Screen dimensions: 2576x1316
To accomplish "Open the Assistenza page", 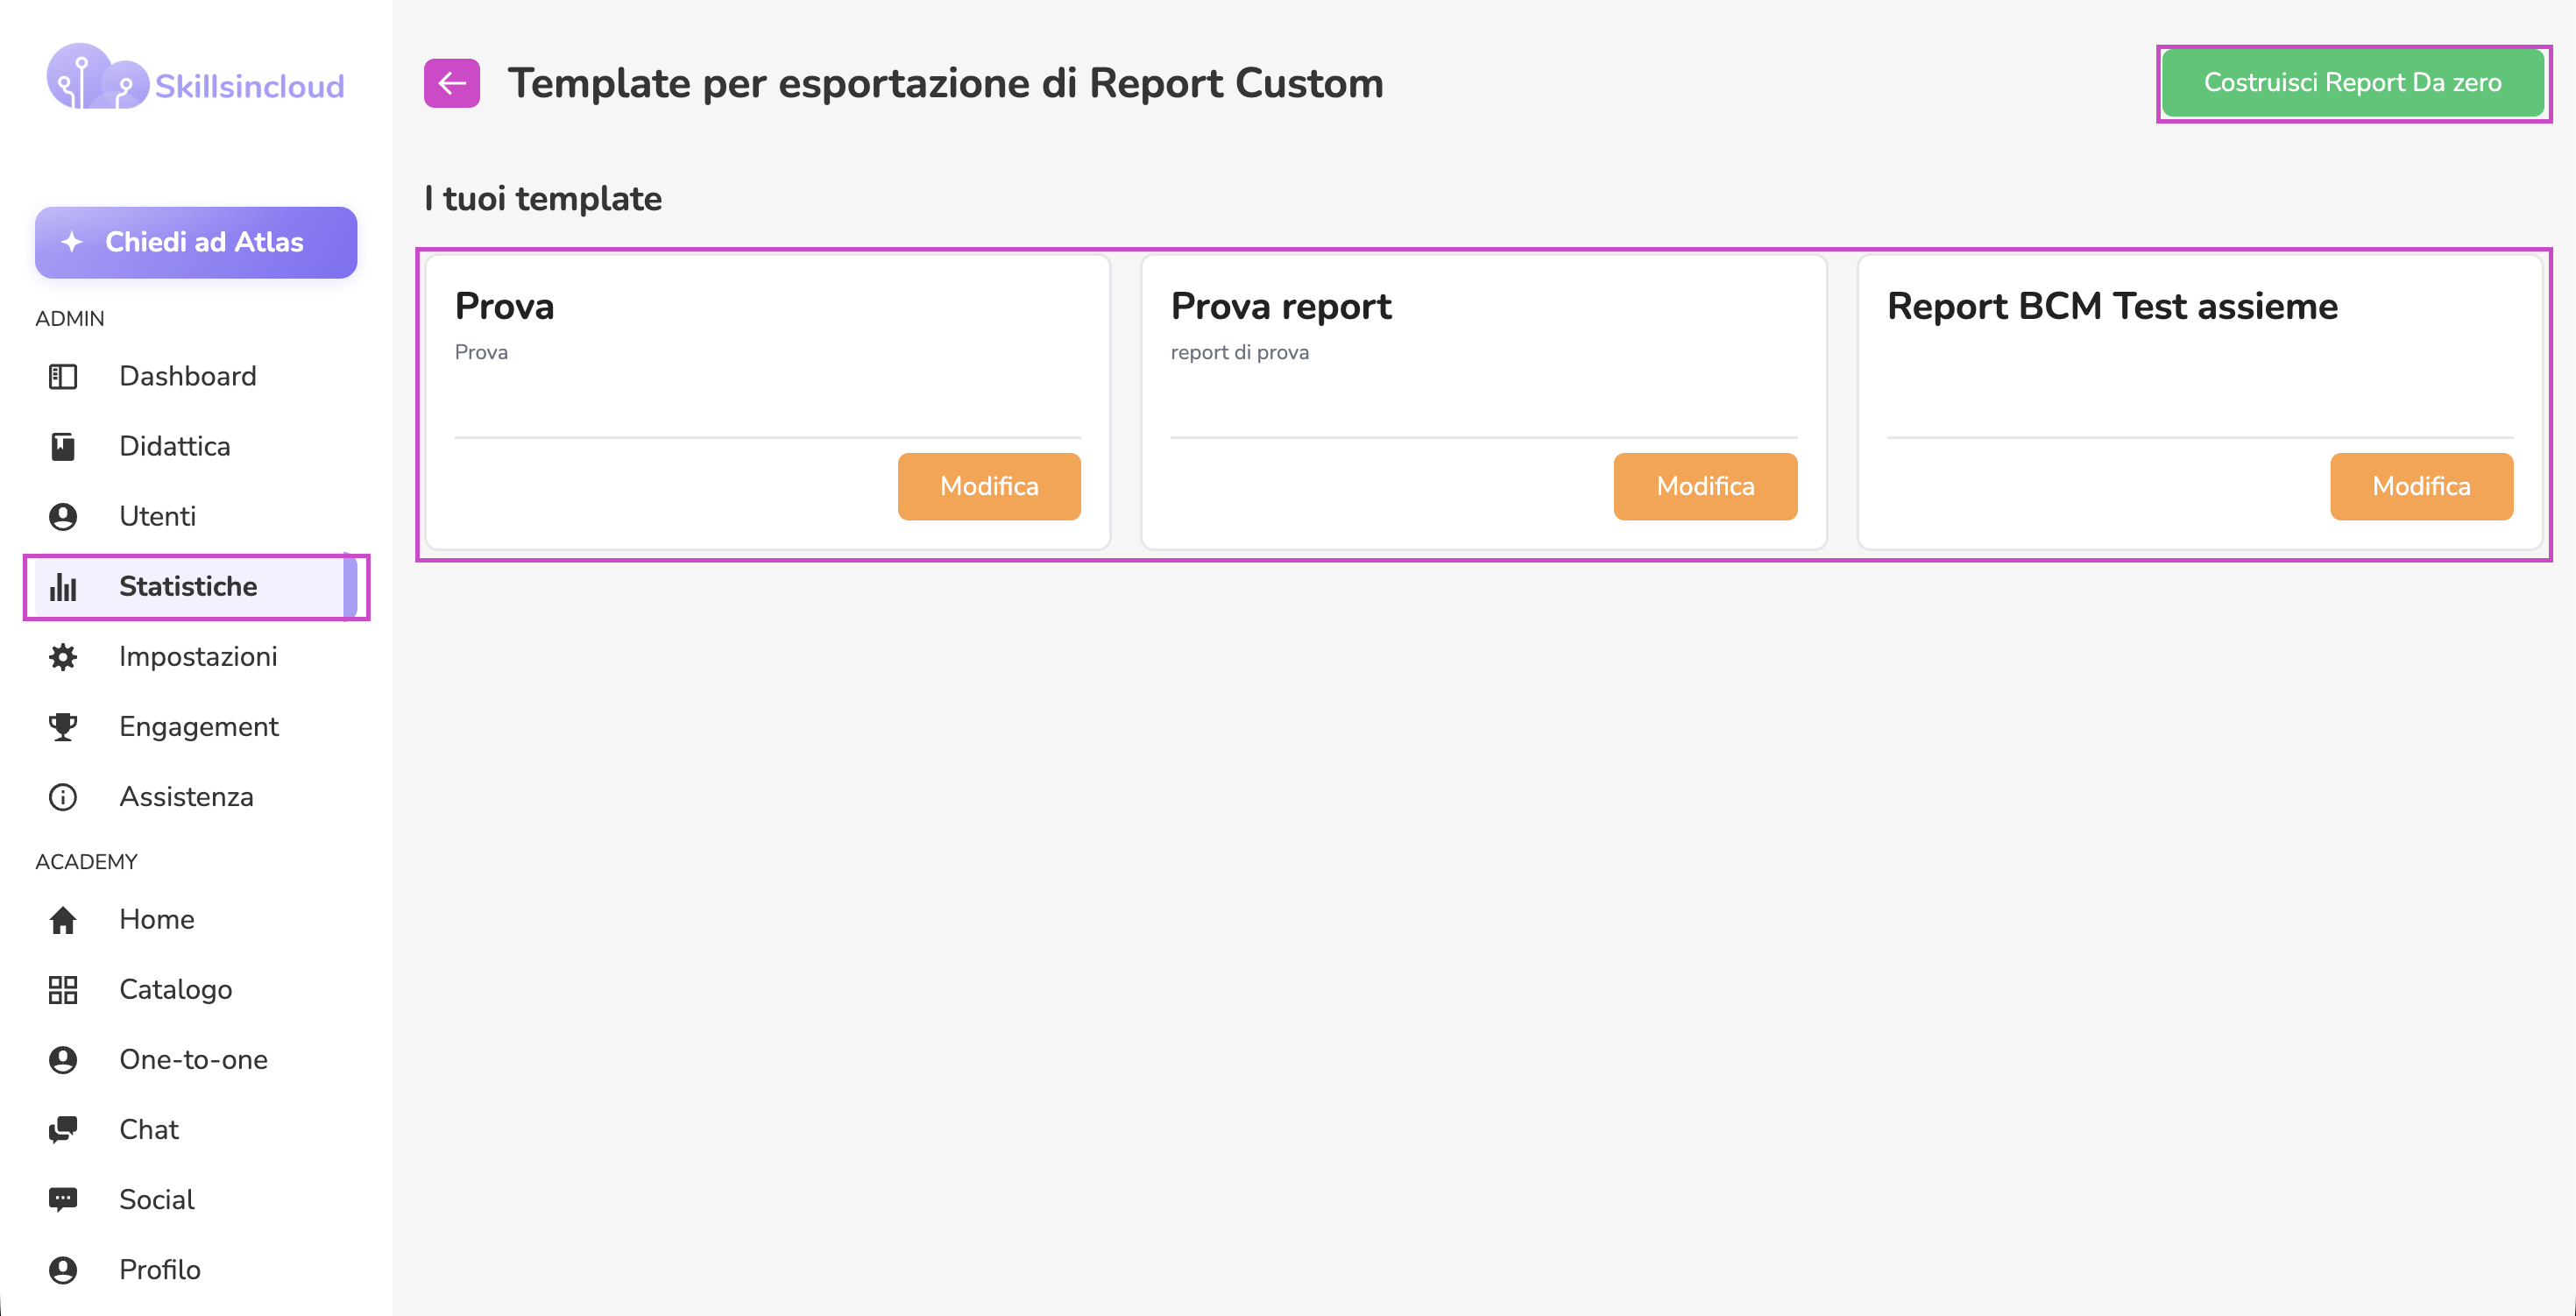I will 196,796.
